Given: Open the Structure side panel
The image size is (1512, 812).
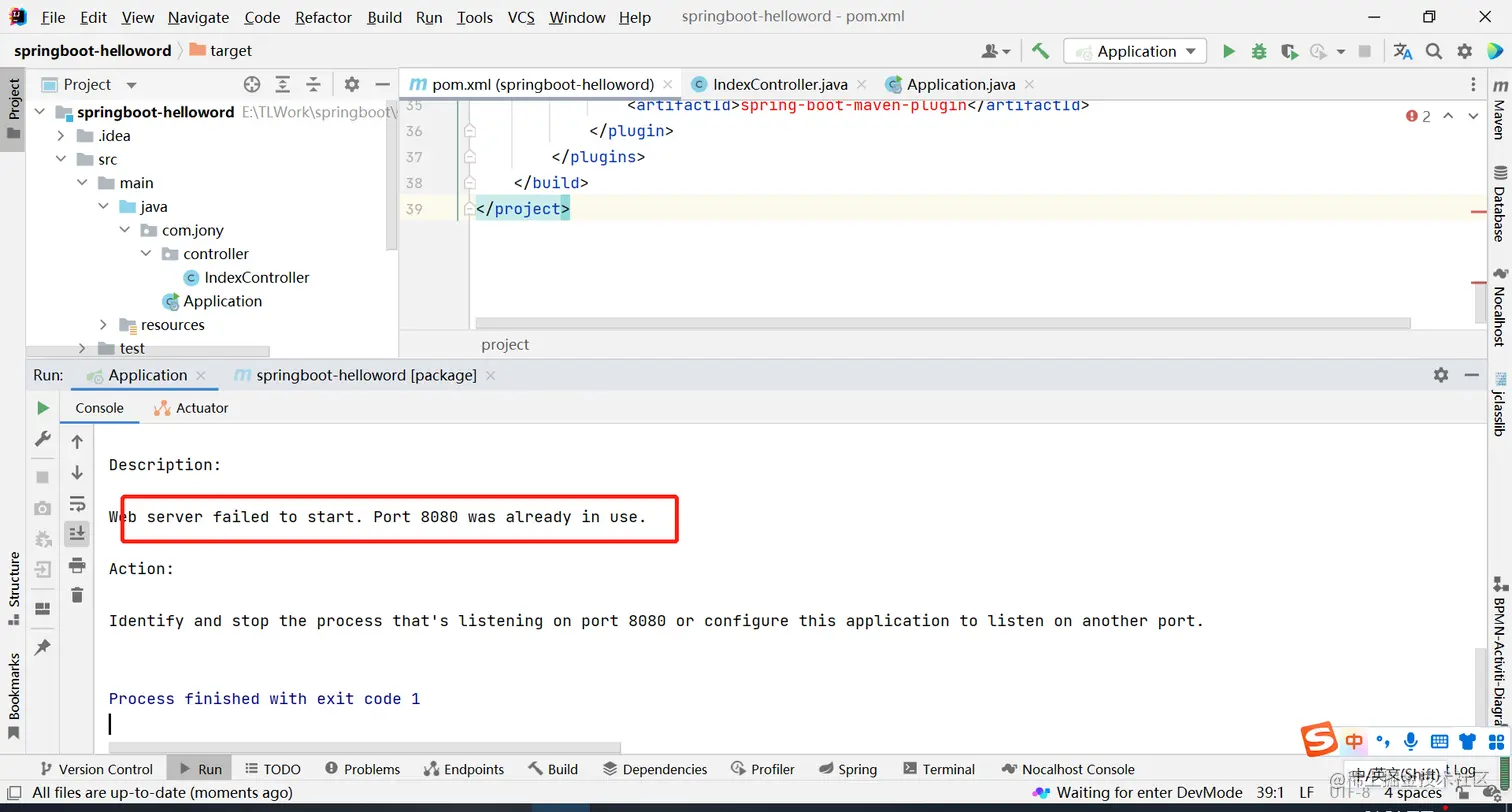Looking at the screenshot, I should (14, 589).
